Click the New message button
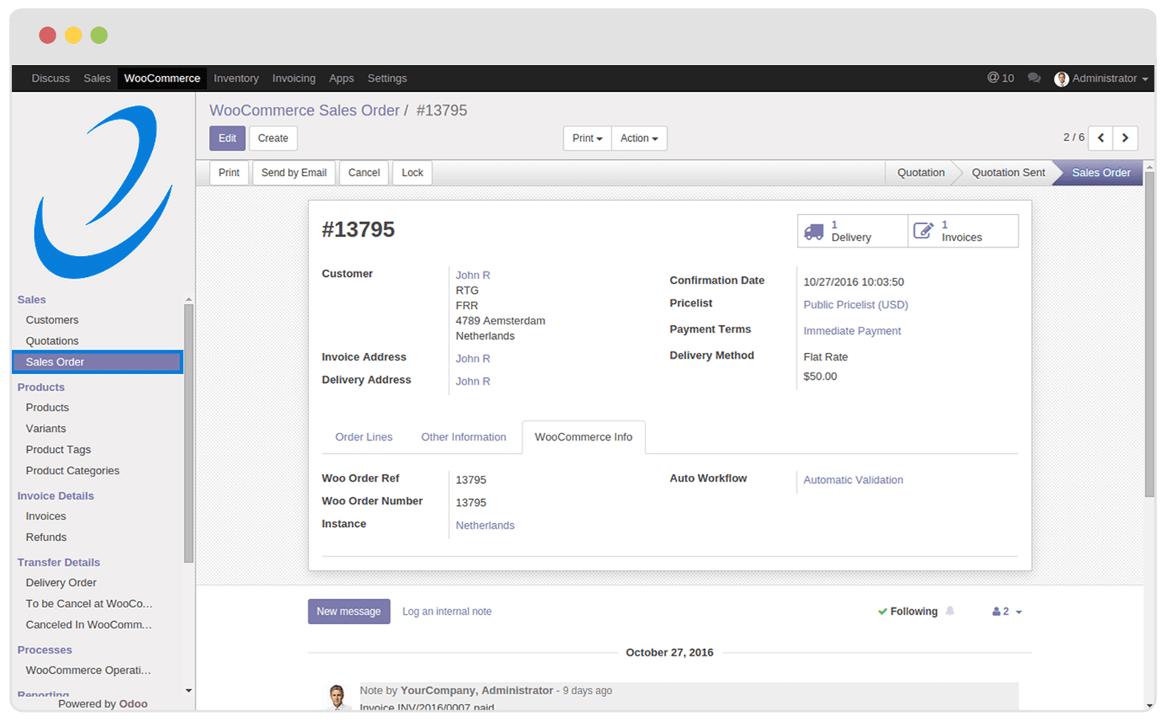Screen dimensions: 1170x722 [349, 612]
